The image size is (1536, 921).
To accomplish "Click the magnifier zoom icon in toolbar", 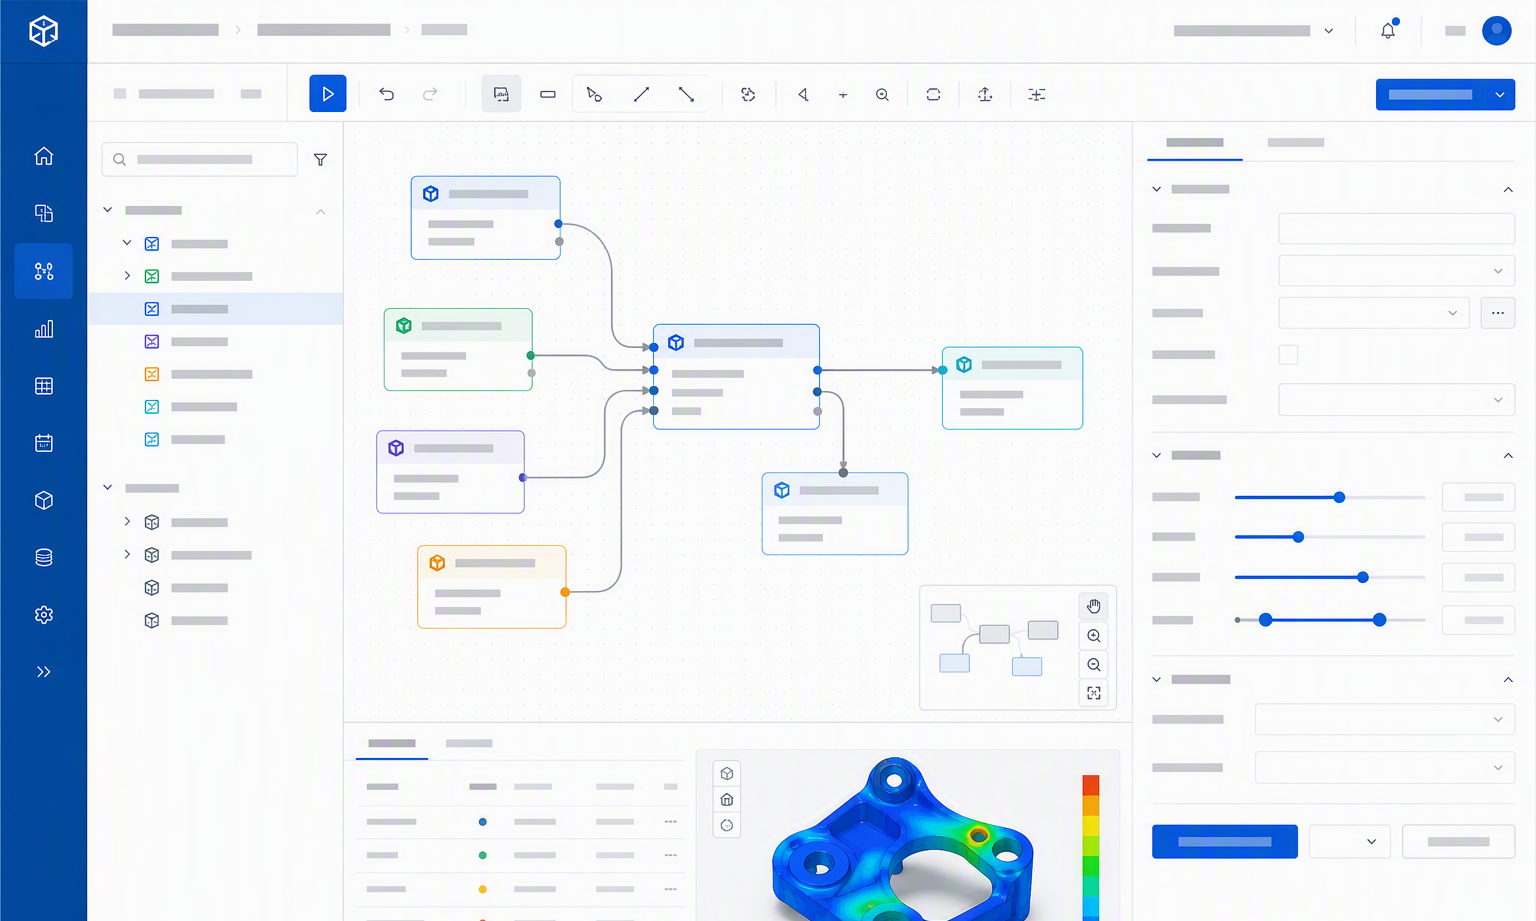I will point(882,94).
